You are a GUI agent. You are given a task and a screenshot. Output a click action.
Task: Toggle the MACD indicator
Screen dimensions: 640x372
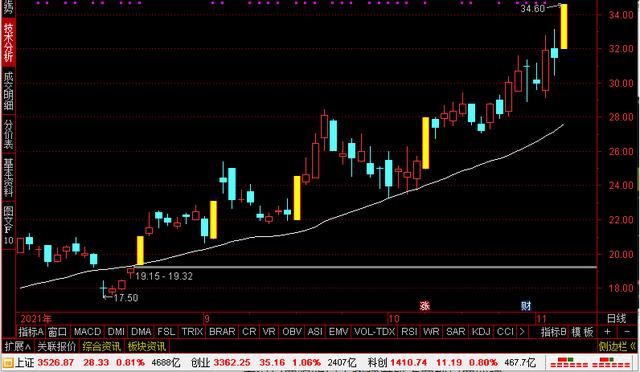(x=87, y=332)
